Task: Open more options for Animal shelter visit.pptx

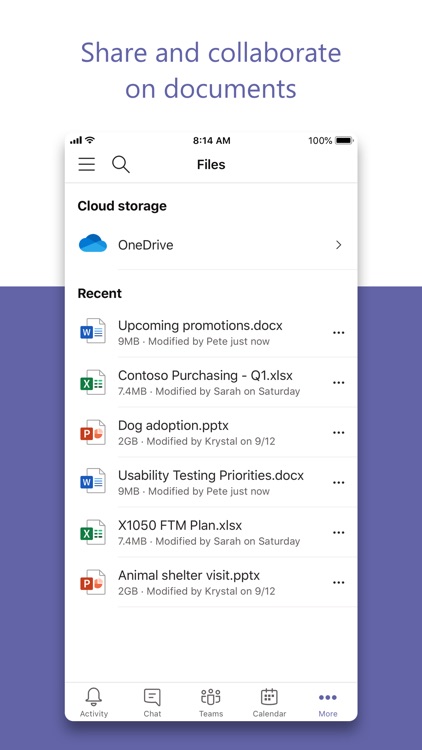Action: [x=339, y=583]
